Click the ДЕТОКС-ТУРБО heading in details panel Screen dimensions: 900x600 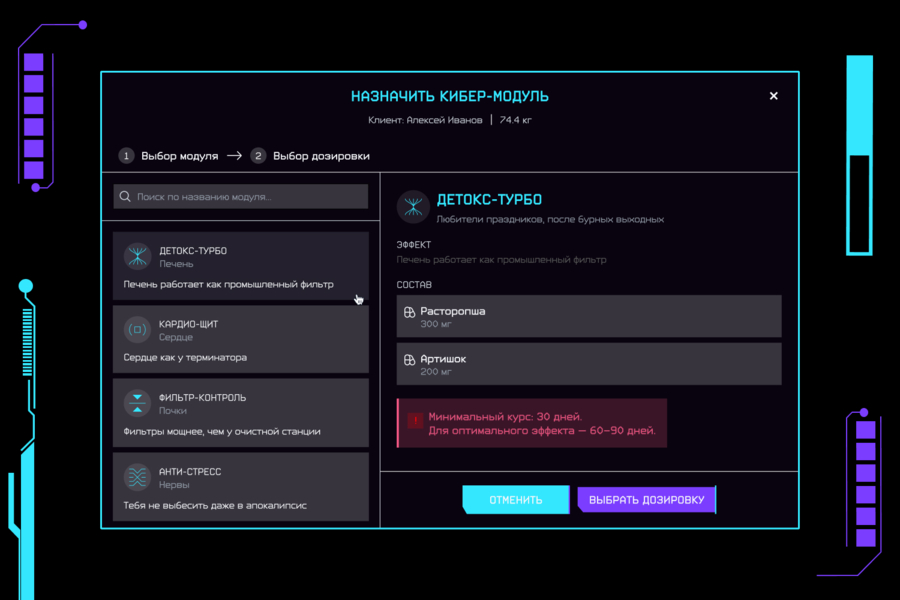pos(489,200)
